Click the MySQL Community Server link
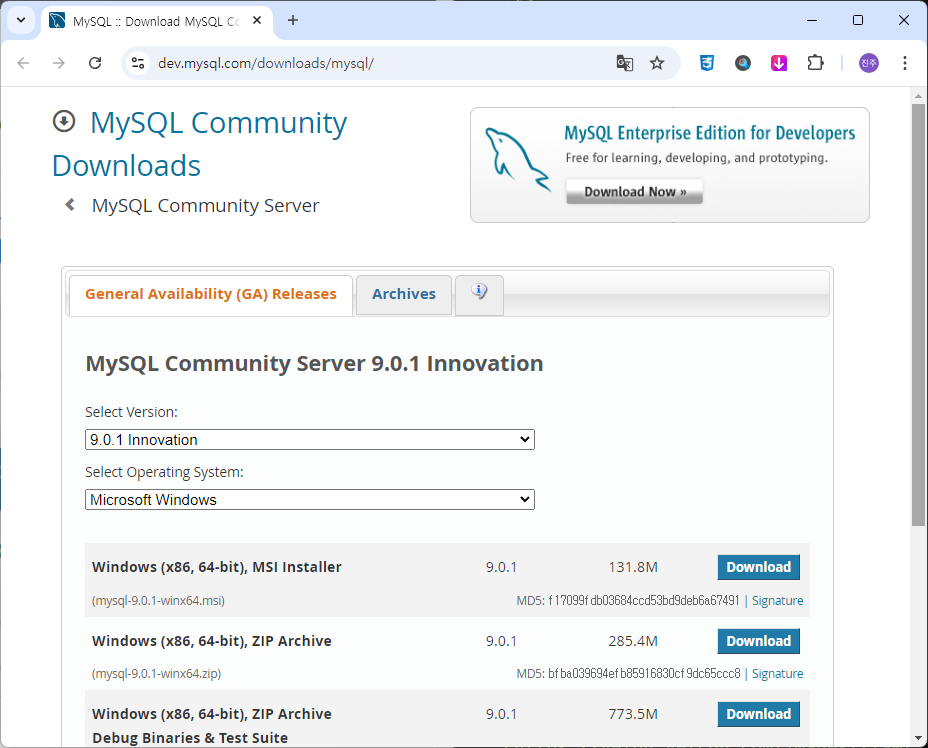The height and width of the screenshot is (748, 928). click(205, 205)
